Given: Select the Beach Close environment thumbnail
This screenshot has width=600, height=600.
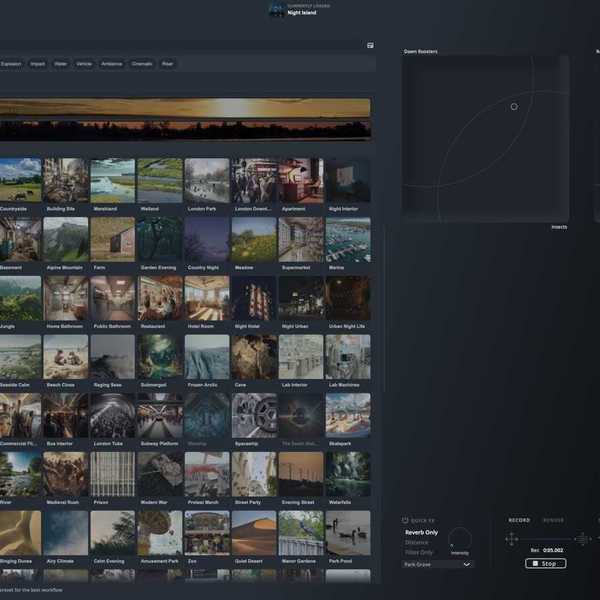Looking at the screenshot, I should [66, 357].
